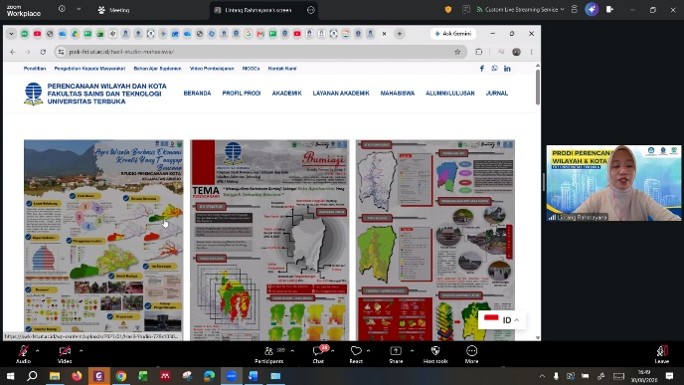684x385 pixels.
Task: Click the Video Pembelajaran link
Action: tap(212, 68)
